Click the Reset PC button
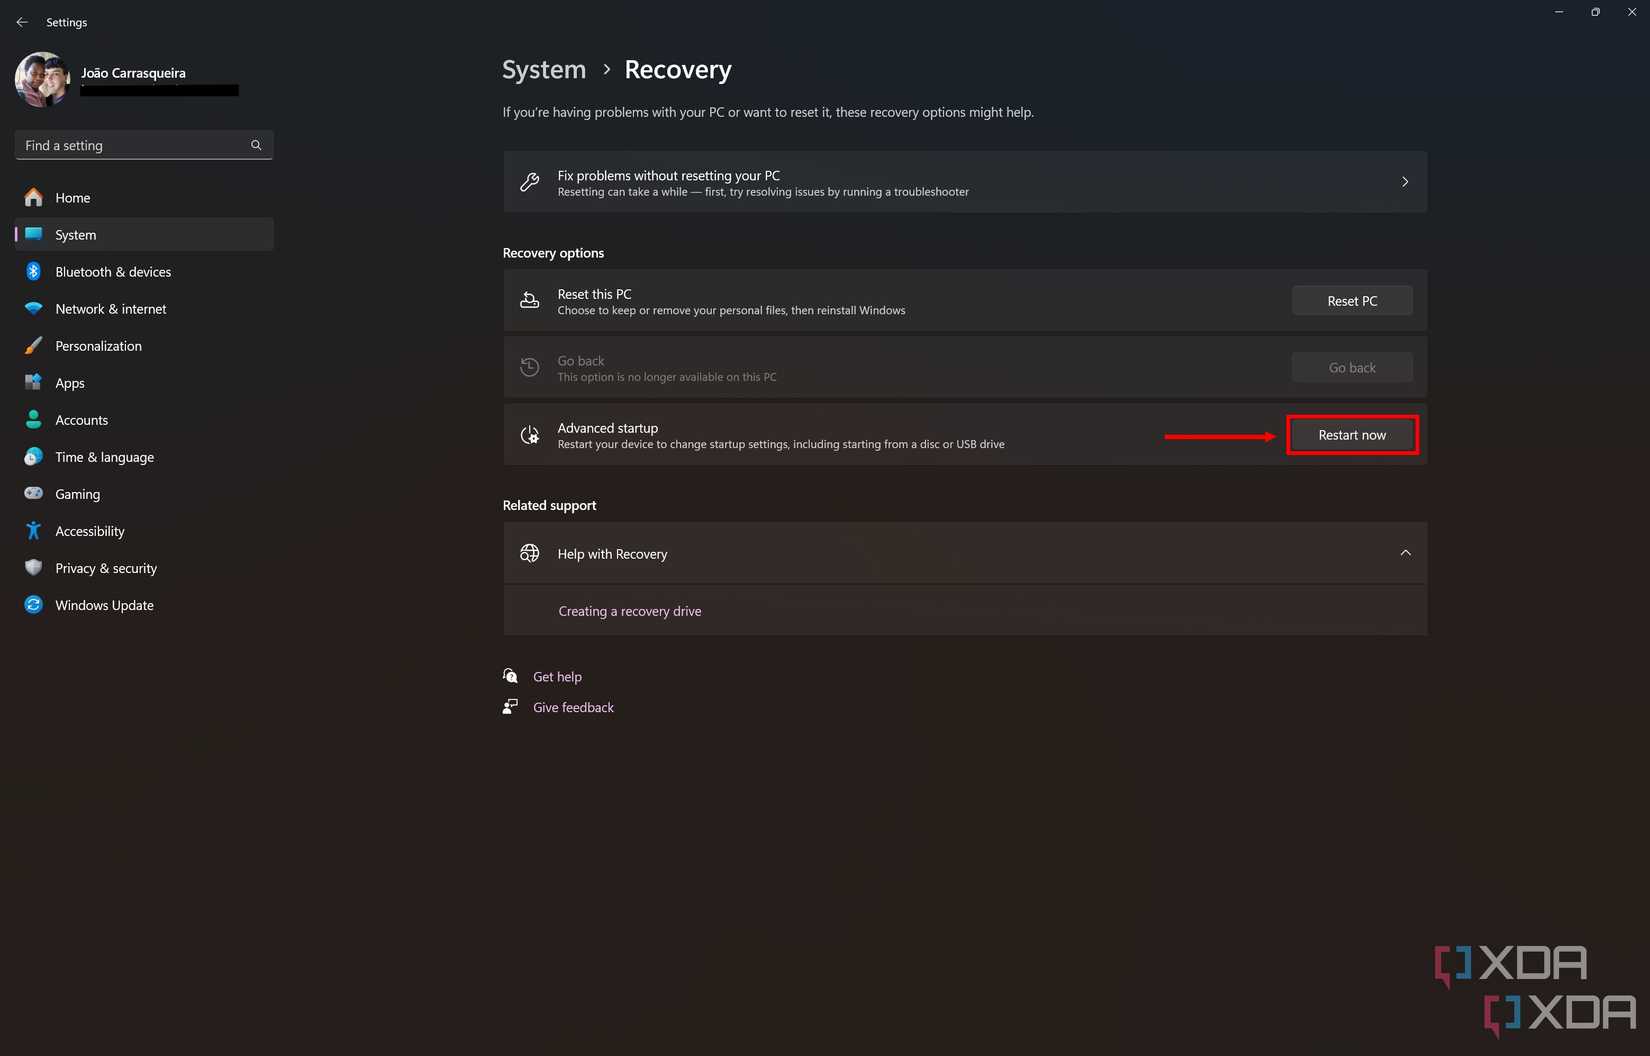The image size is (1650, 1056). coord(1352,301)
